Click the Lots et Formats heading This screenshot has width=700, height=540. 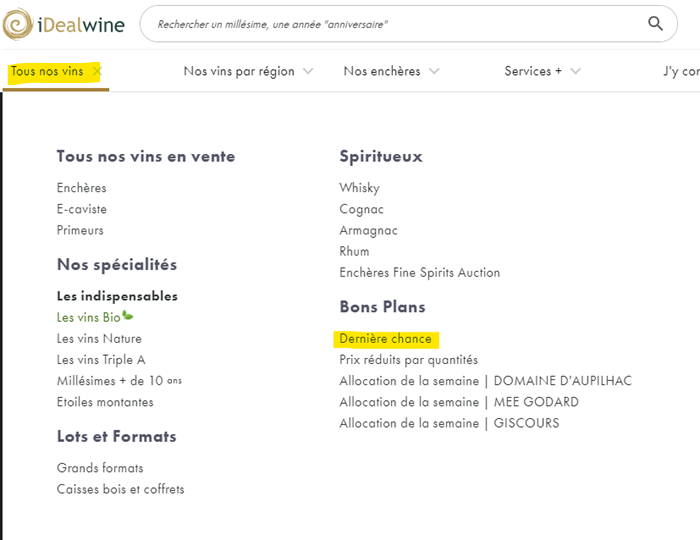click(x=117, y=436)
